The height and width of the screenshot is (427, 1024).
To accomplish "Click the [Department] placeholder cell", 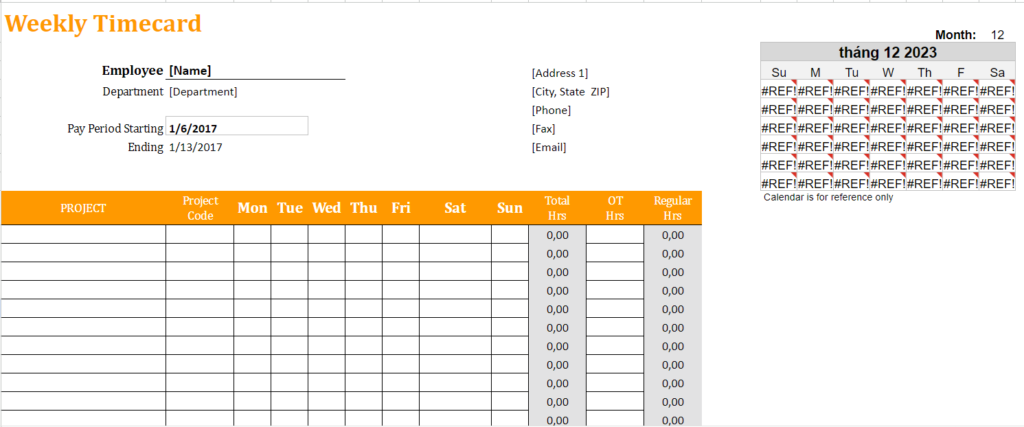I will pyautogui.click(x=204, y=92).
